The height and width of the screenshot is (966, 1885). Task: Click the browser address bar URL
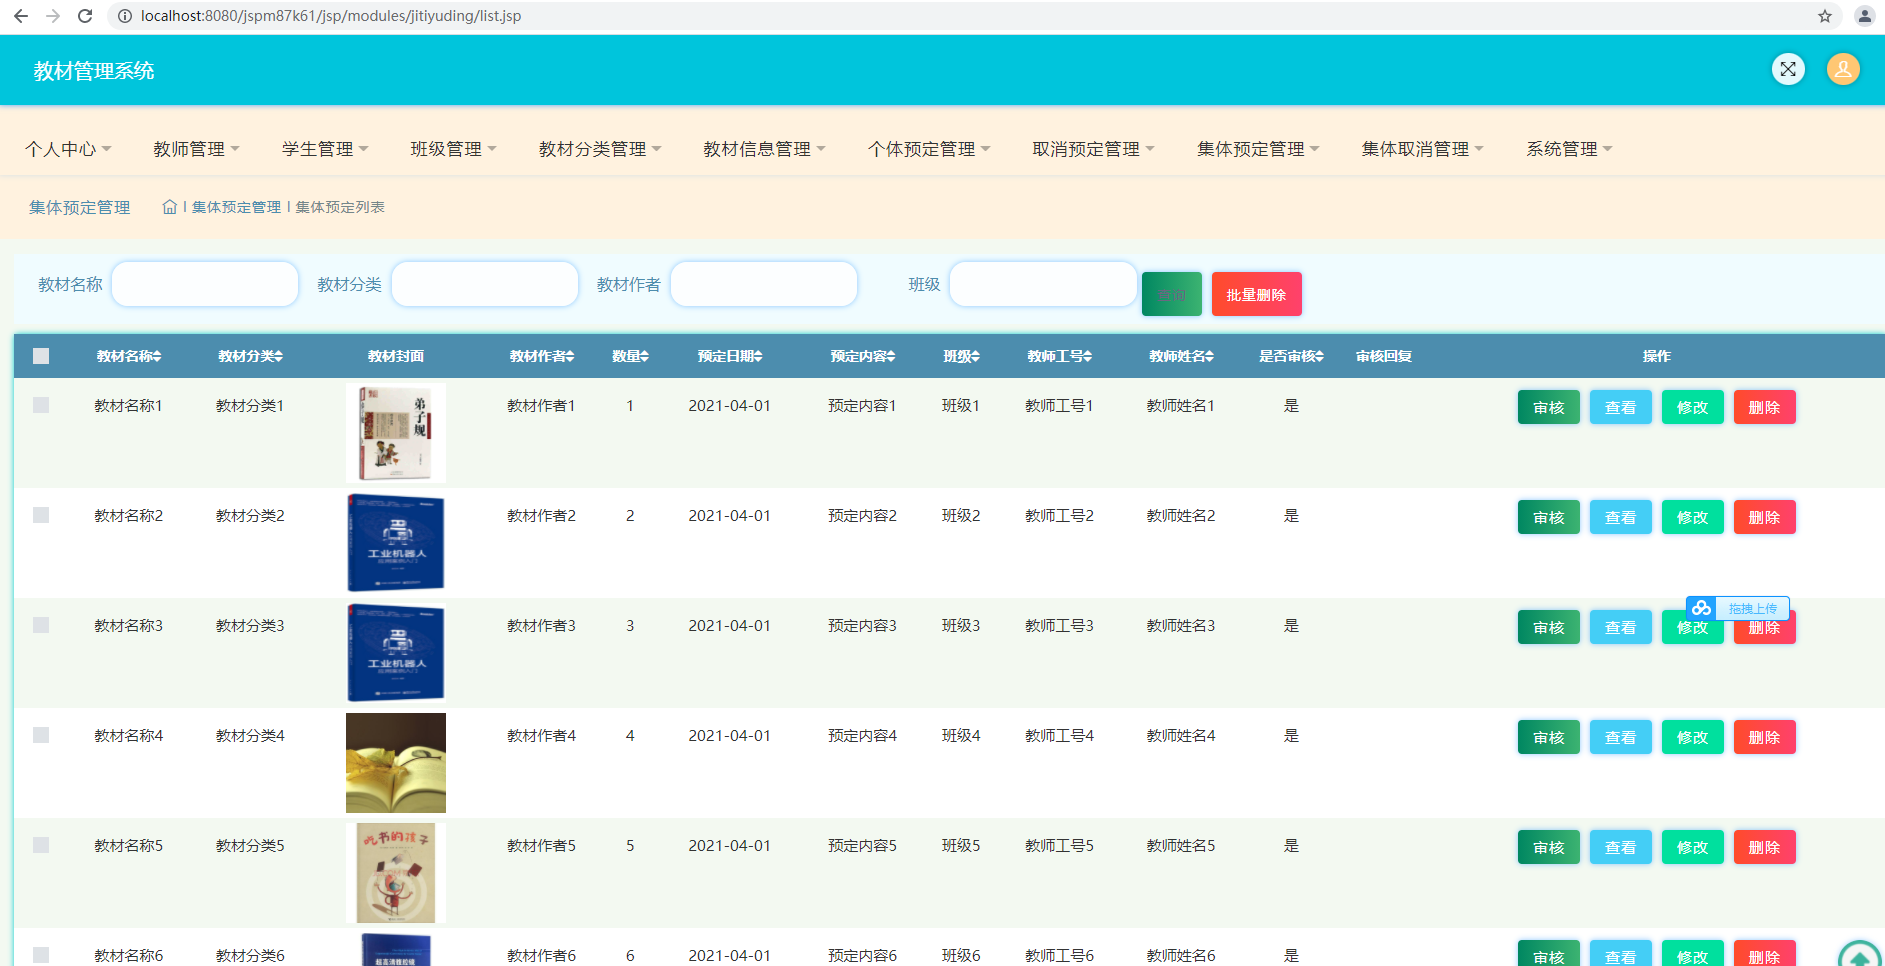click(330, 16)
